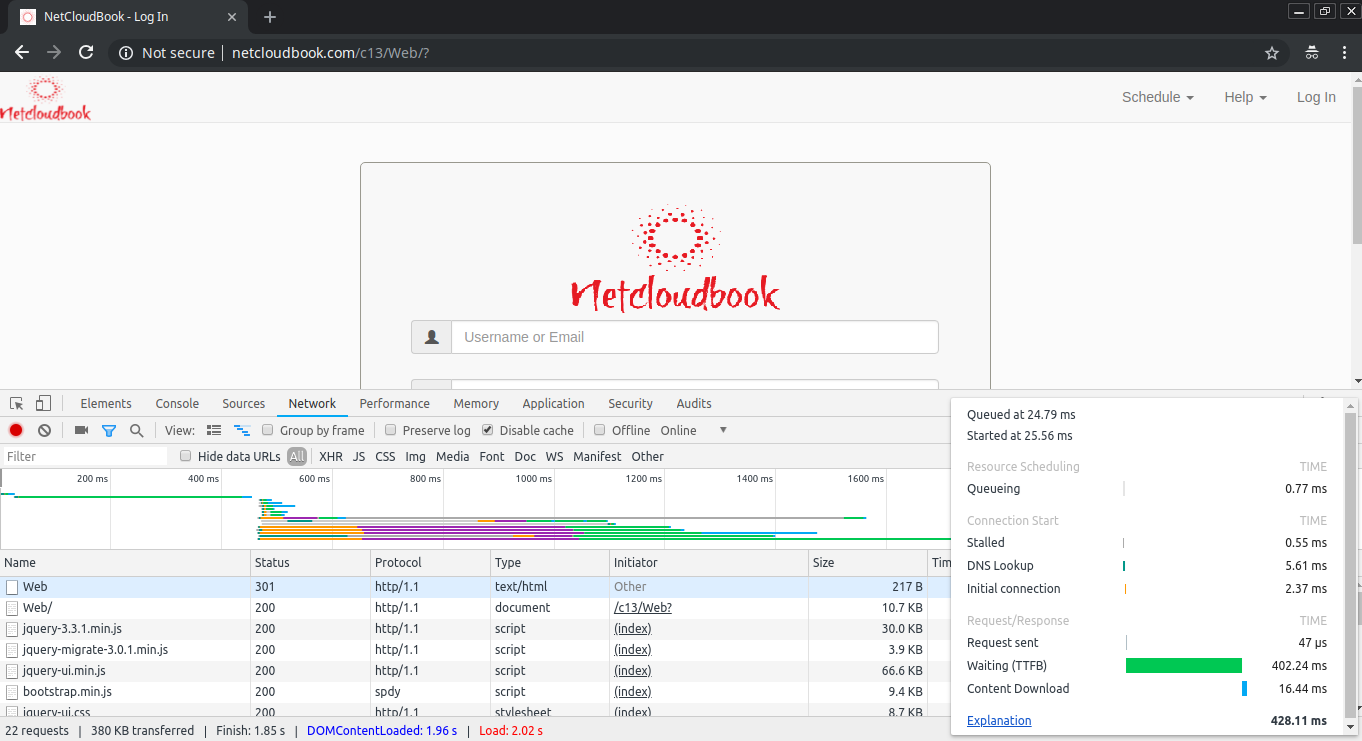Open the Performance tab
The width and height of the screenshot is (1362, 741).
click(x=395, y=404)
